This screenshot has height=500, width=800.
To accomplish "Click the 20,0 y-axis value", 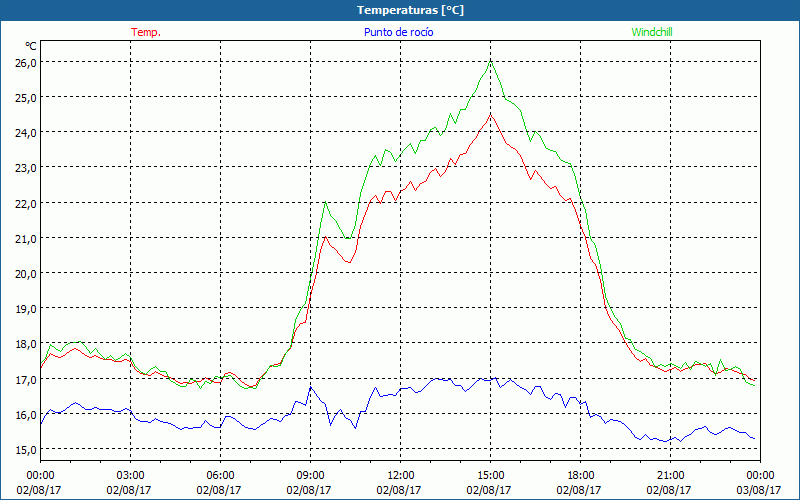I will [27, 273].
